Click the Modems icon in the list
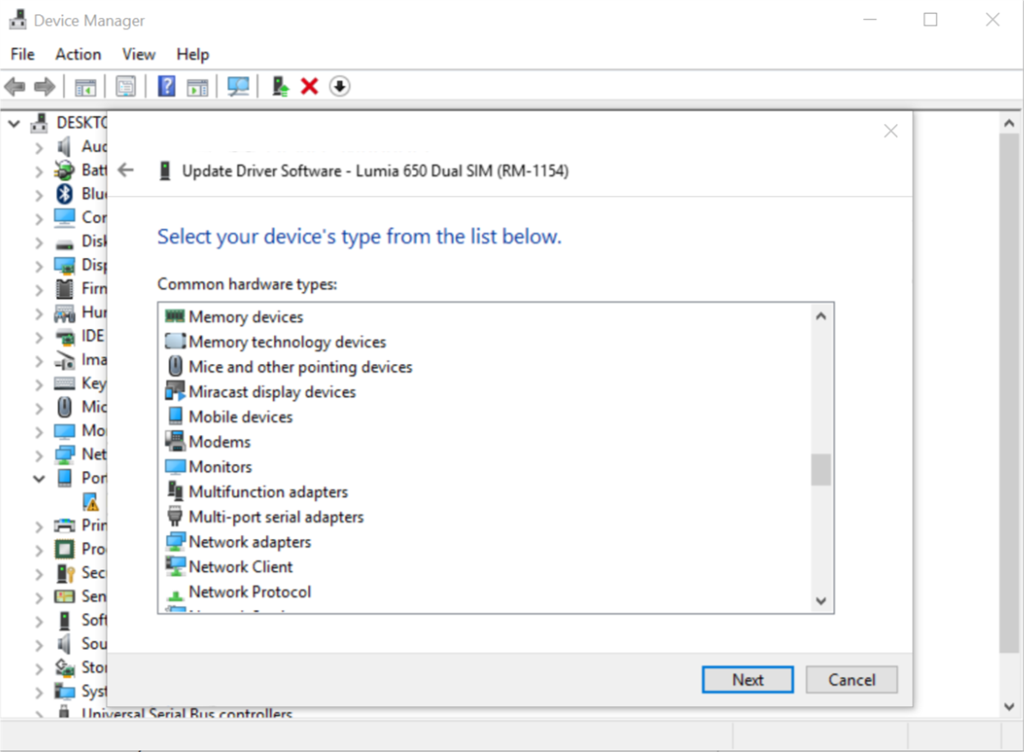The width and height of the screenshot is (1024, 752). pos(175,441)
